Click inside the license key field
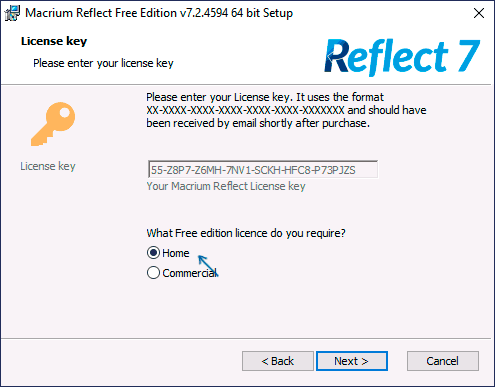Screen dimensions: 495x387 263,170
